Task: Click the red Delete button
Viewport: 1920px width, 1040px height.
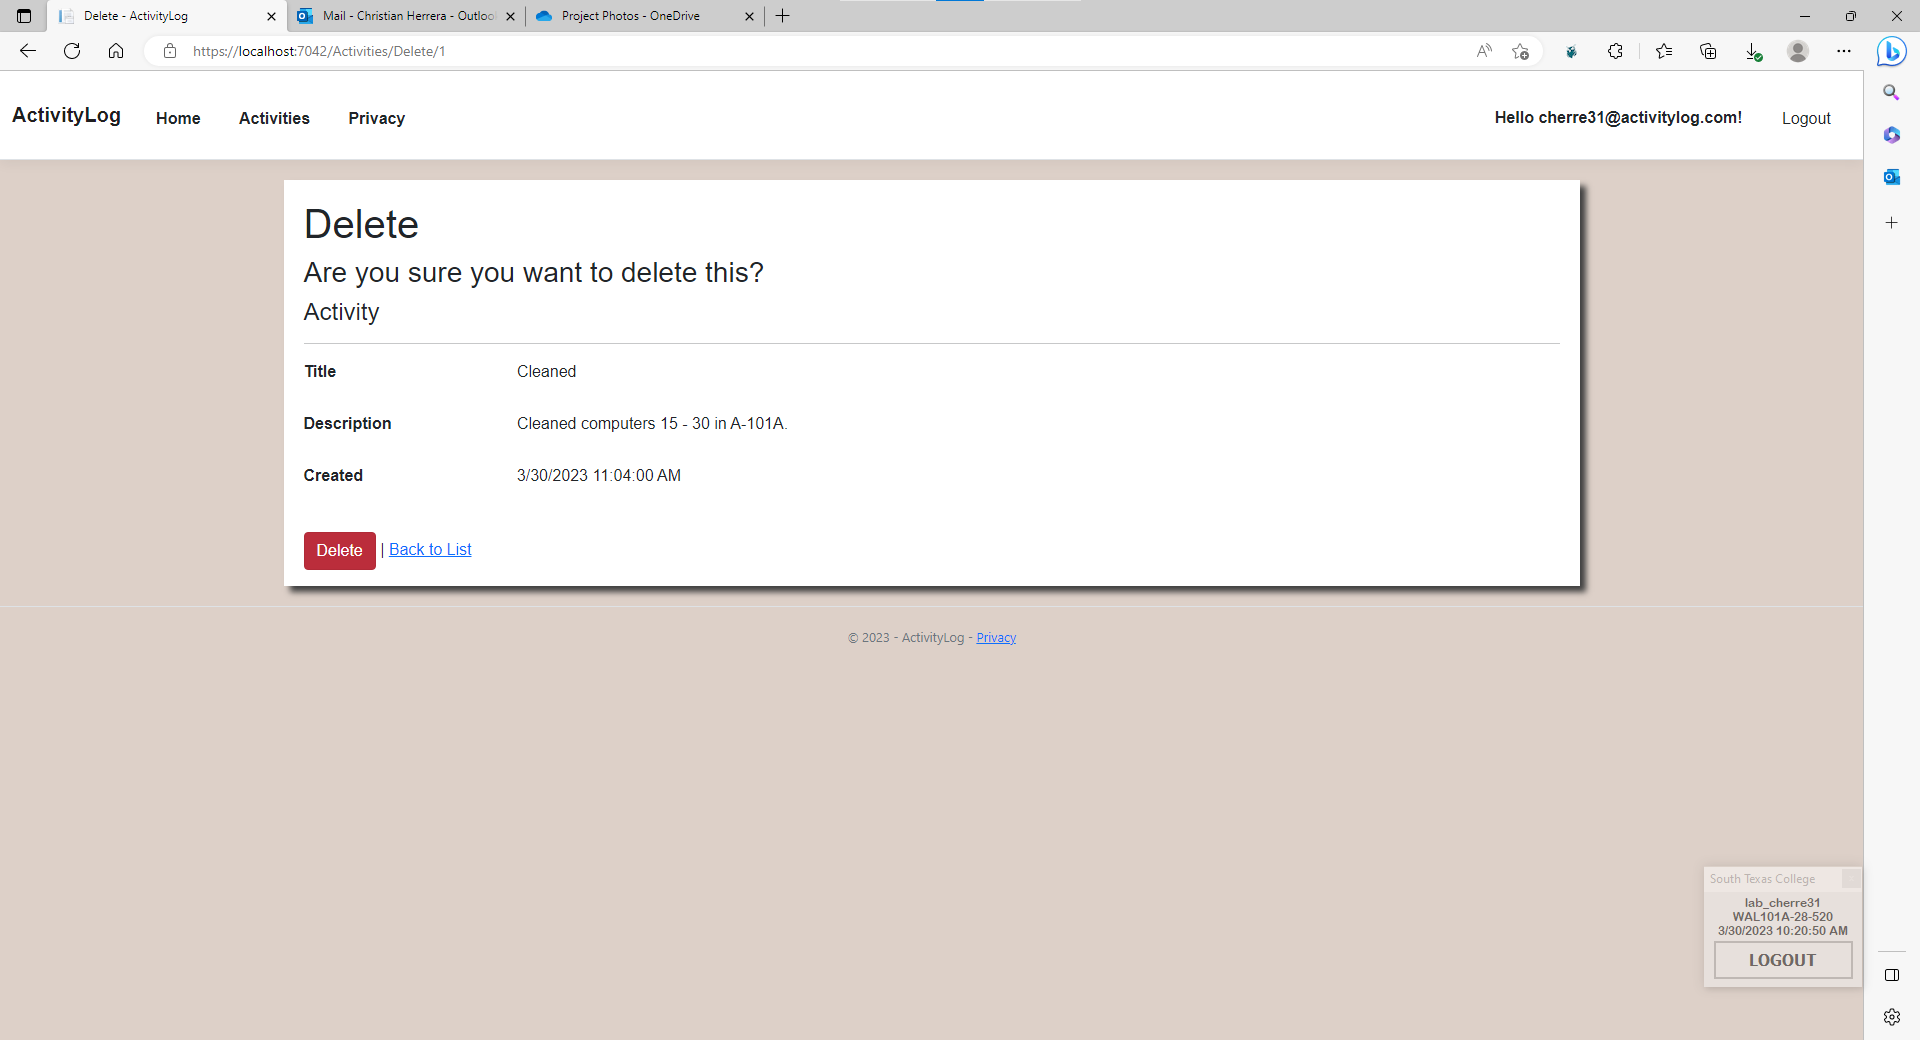Action: pos(340,550)
